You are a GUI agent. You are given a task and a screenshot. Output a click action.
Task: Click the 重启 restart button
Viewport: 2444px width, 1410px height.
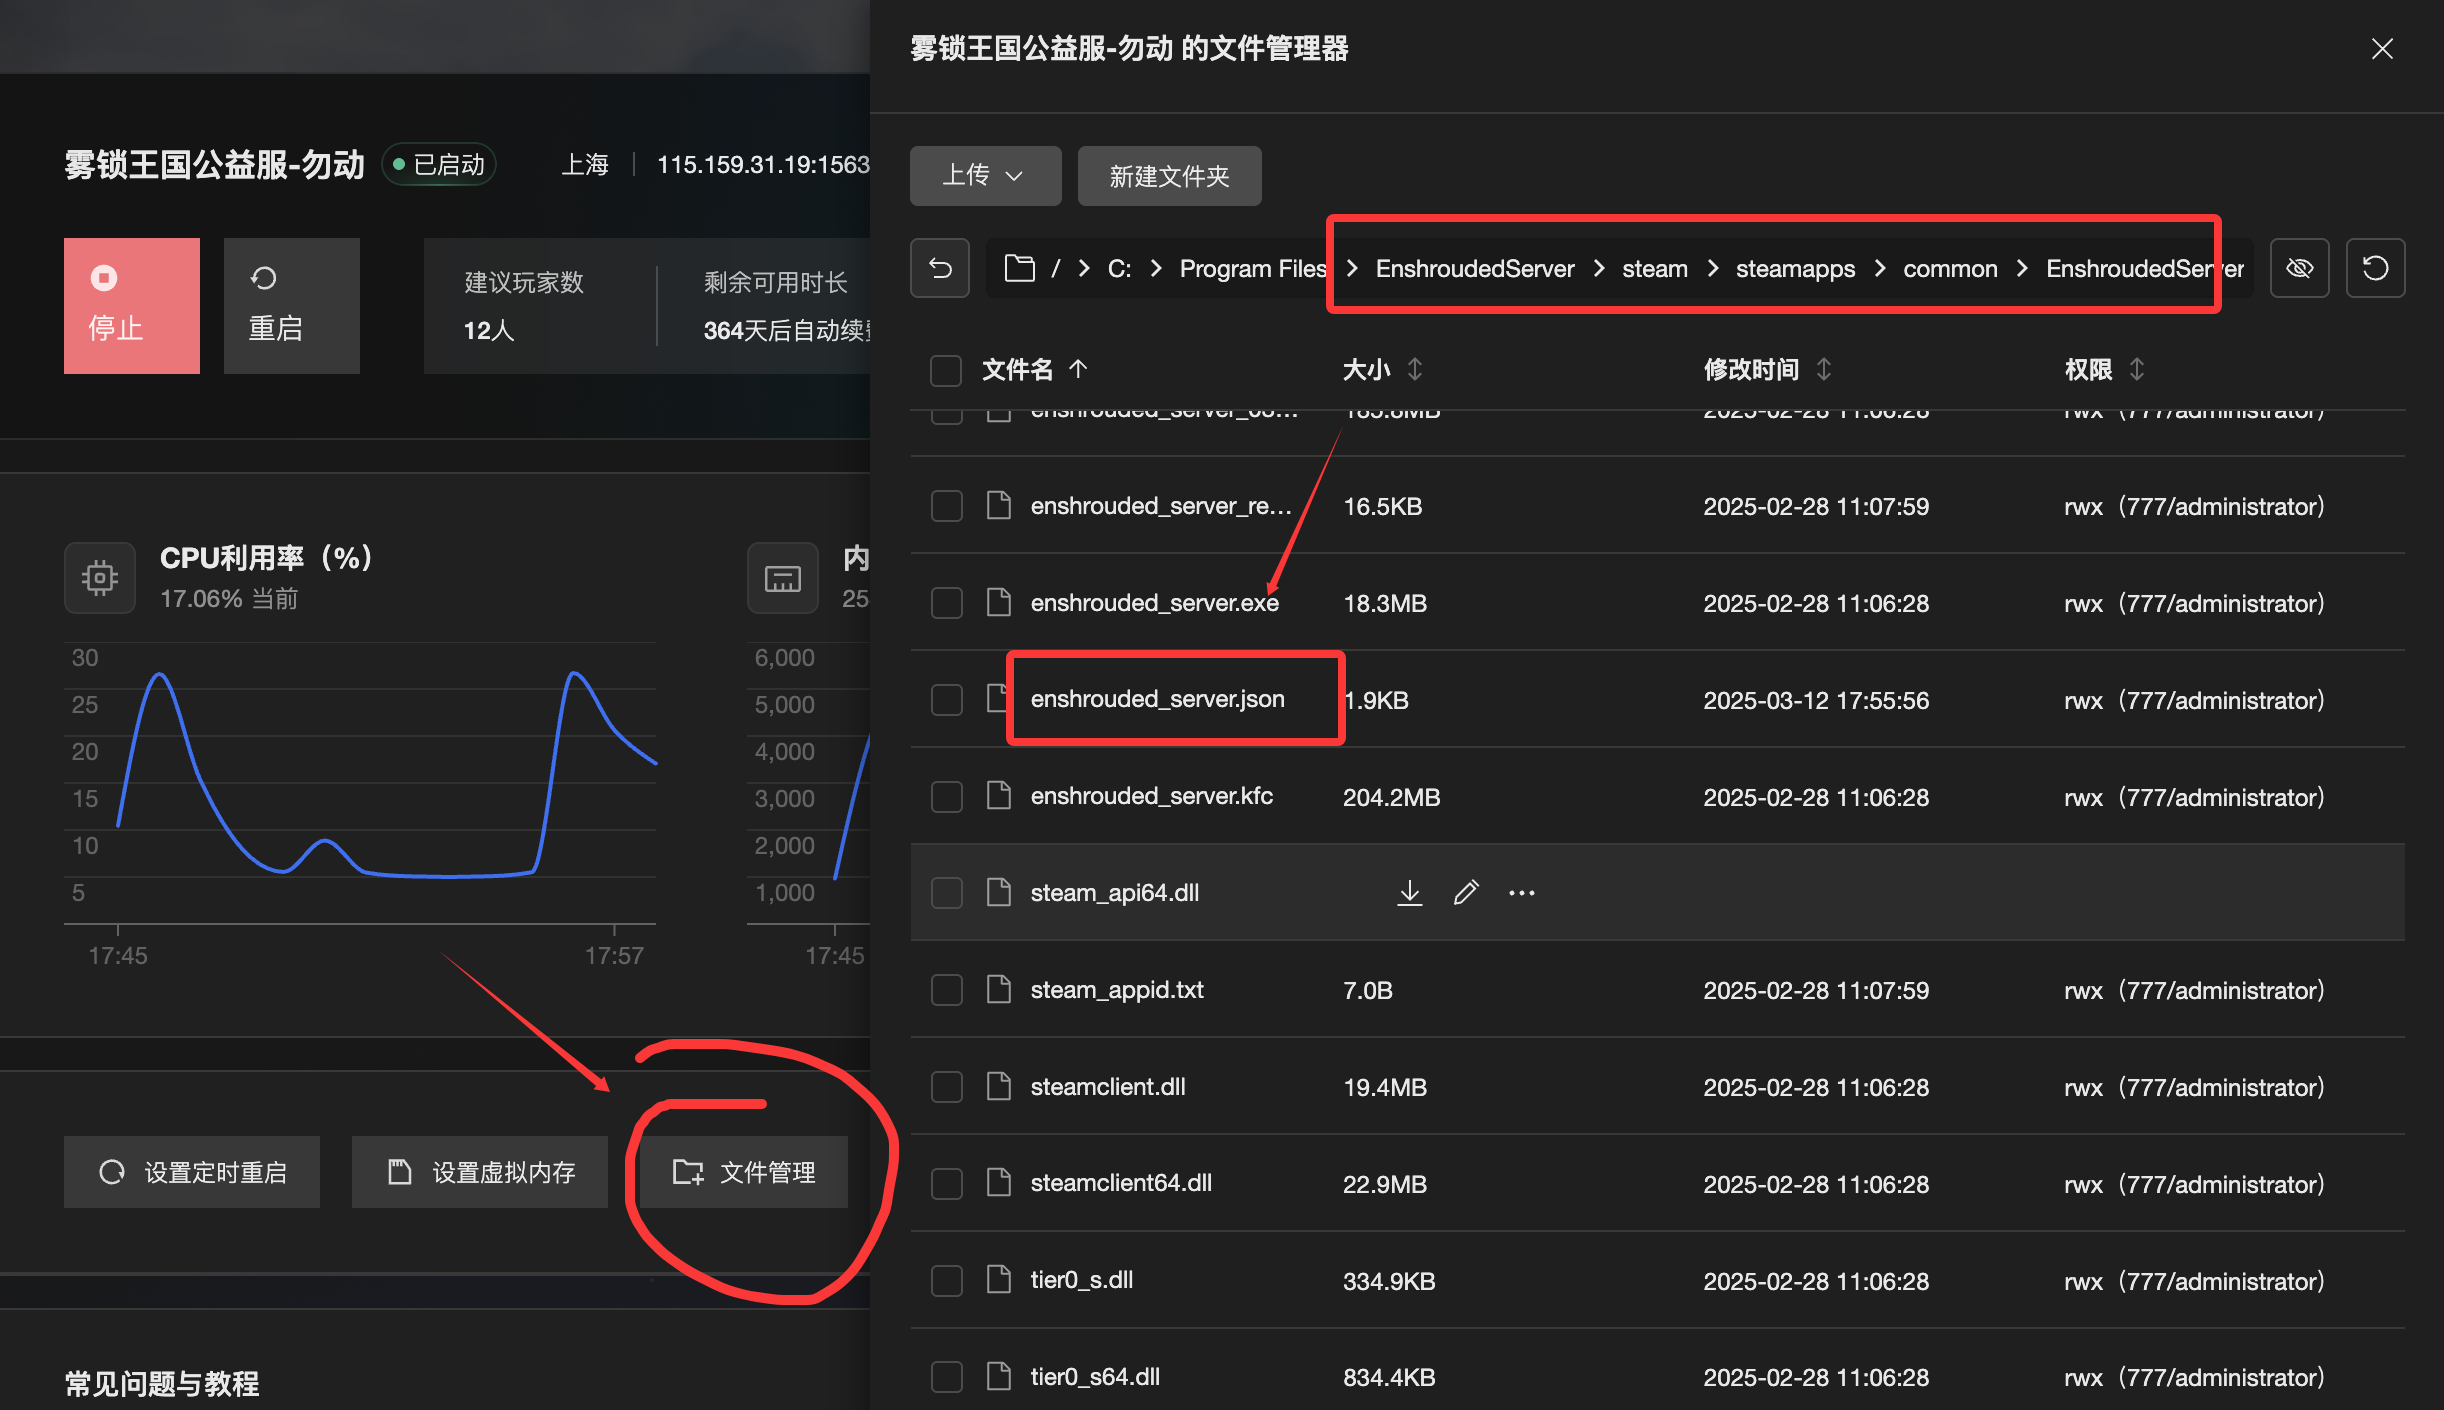point(291,306)
